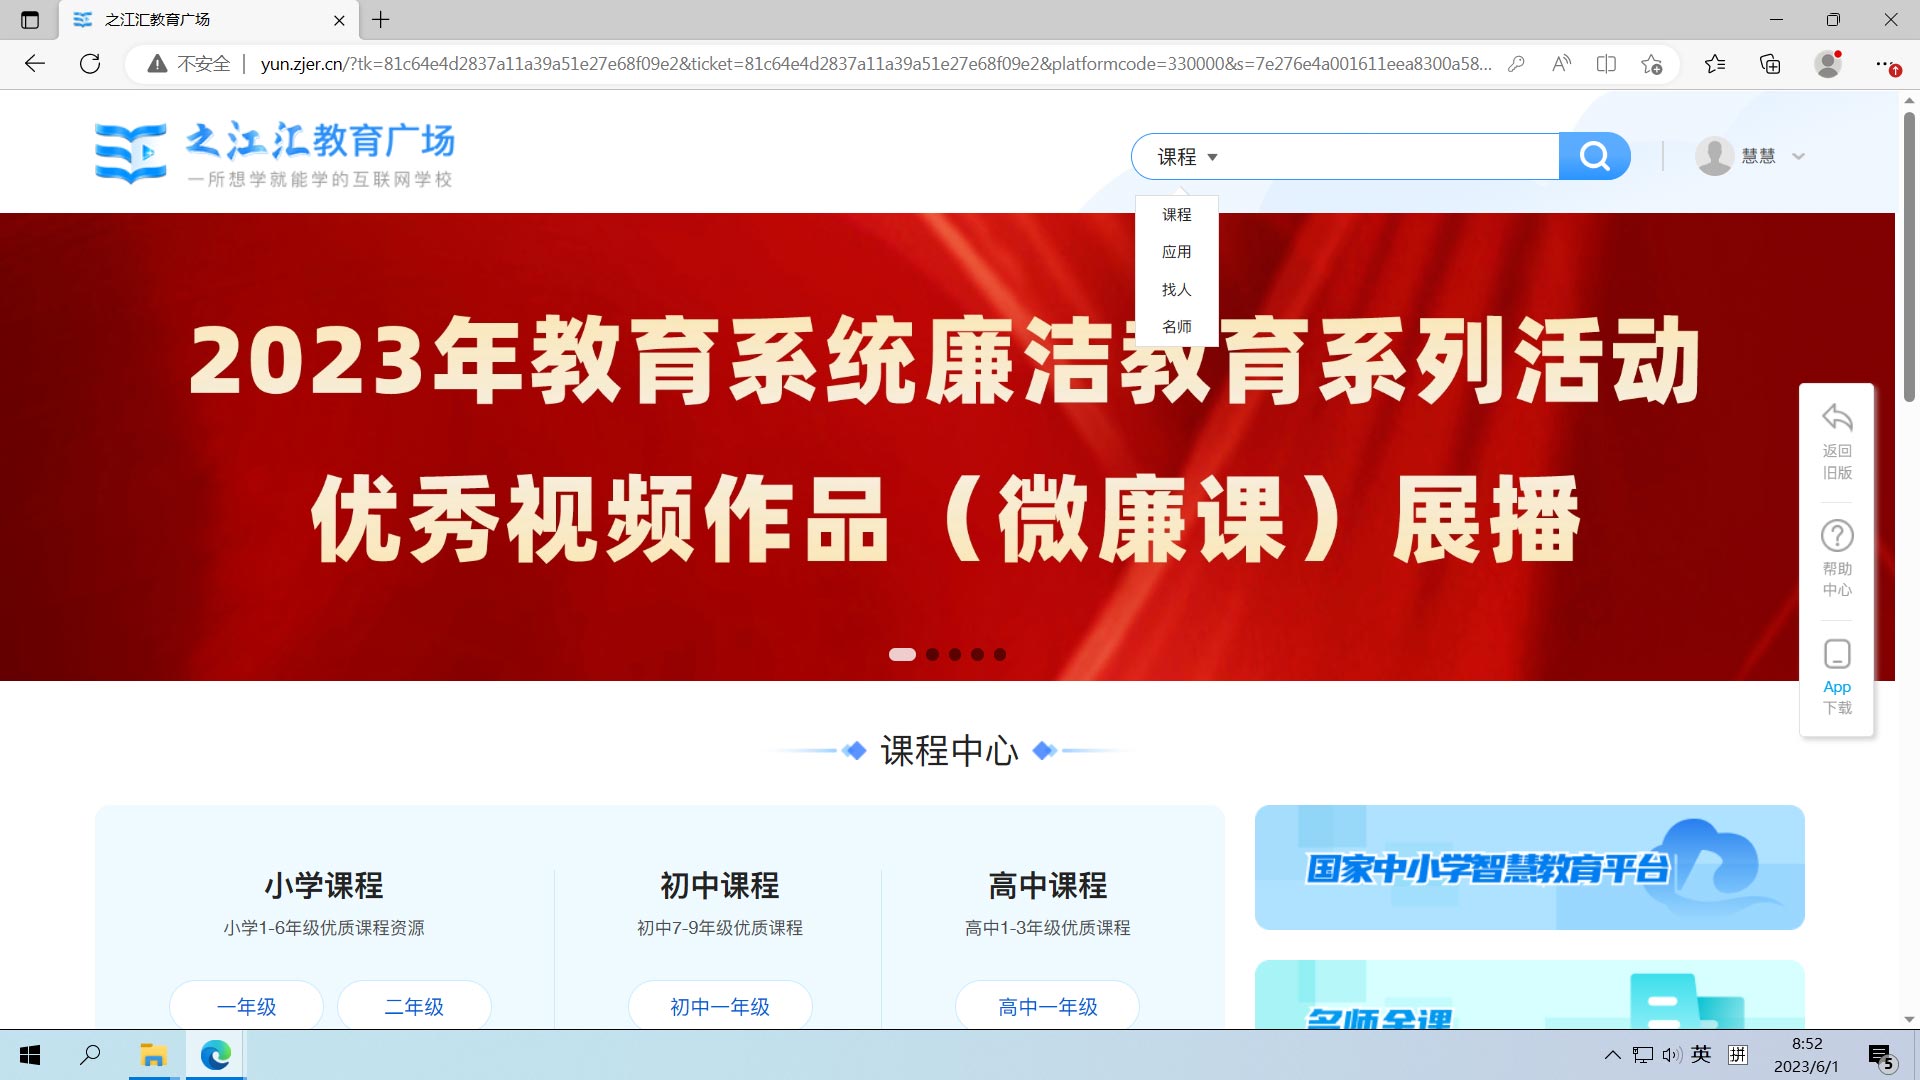Click the App download phone icon
This screenshot has width=1920, height=1080.
[x=1836, y=654]
